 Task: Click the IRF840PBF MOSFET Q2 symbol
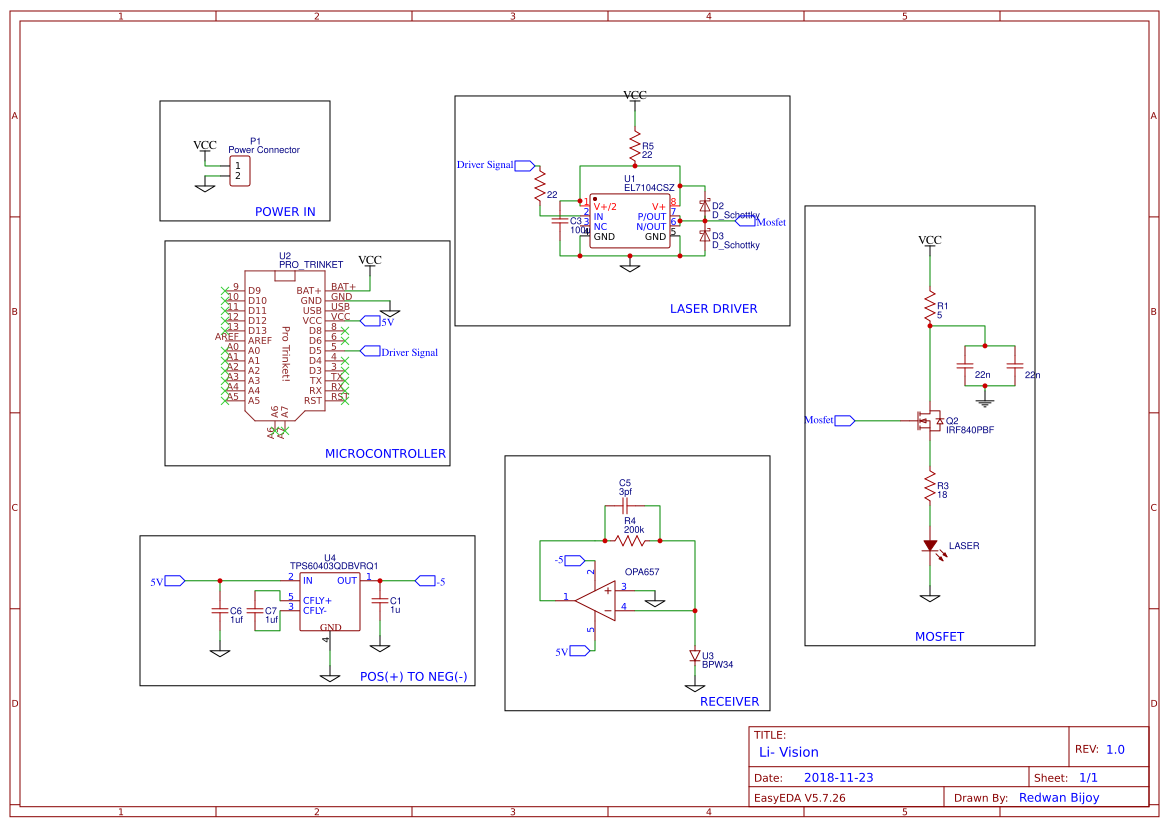[x=930, y=420]
